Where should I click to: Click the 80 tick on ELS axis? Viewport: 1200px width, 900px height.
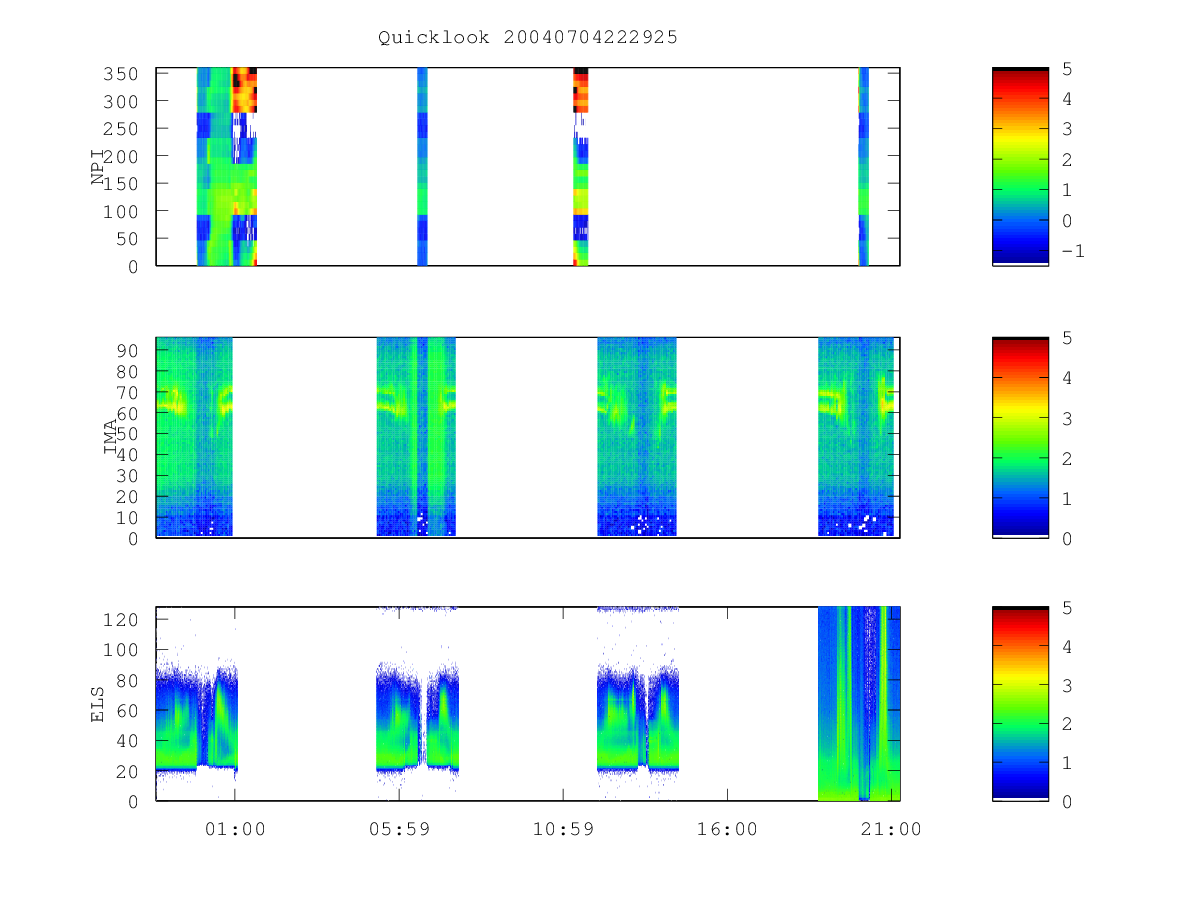[128, 680]
